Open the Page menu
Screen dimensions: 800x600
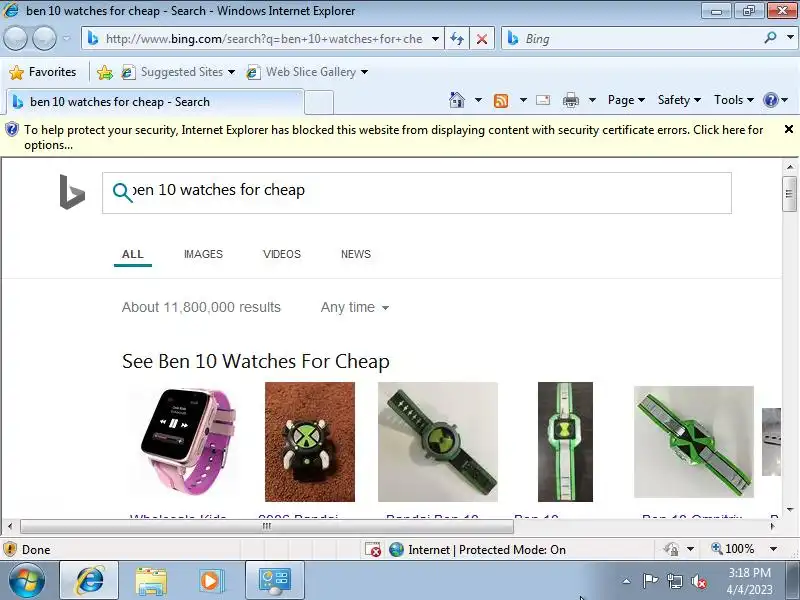626,100
